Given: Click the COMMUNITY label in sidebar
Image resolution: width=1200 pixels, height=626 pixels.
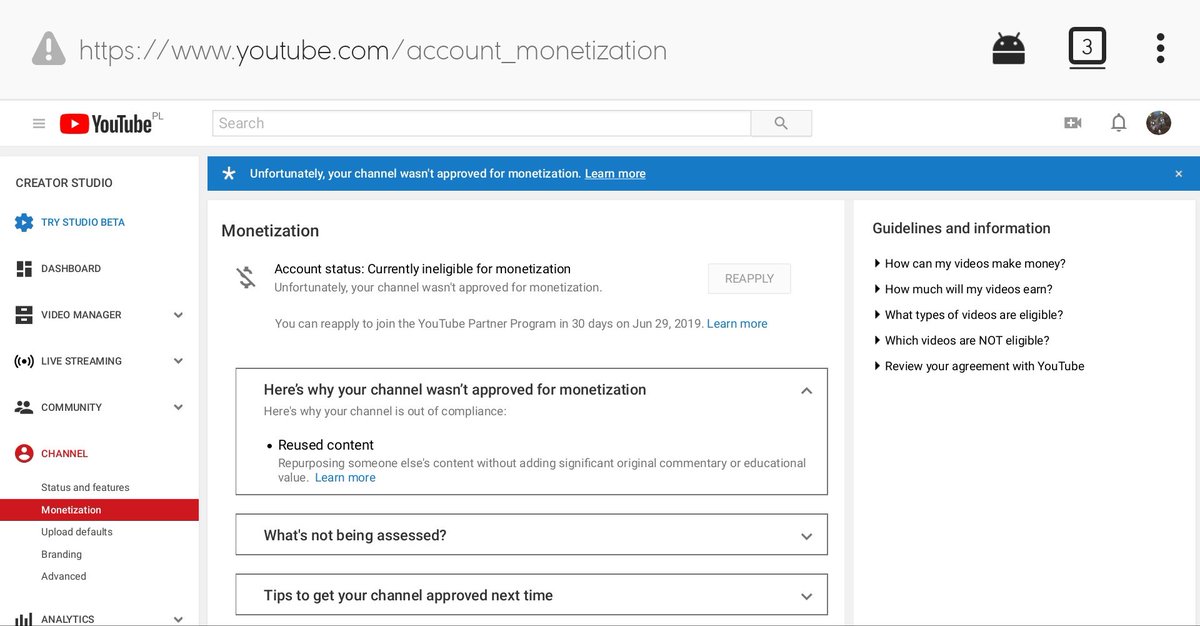Looking at the screenshot, I should pos(71,407).
